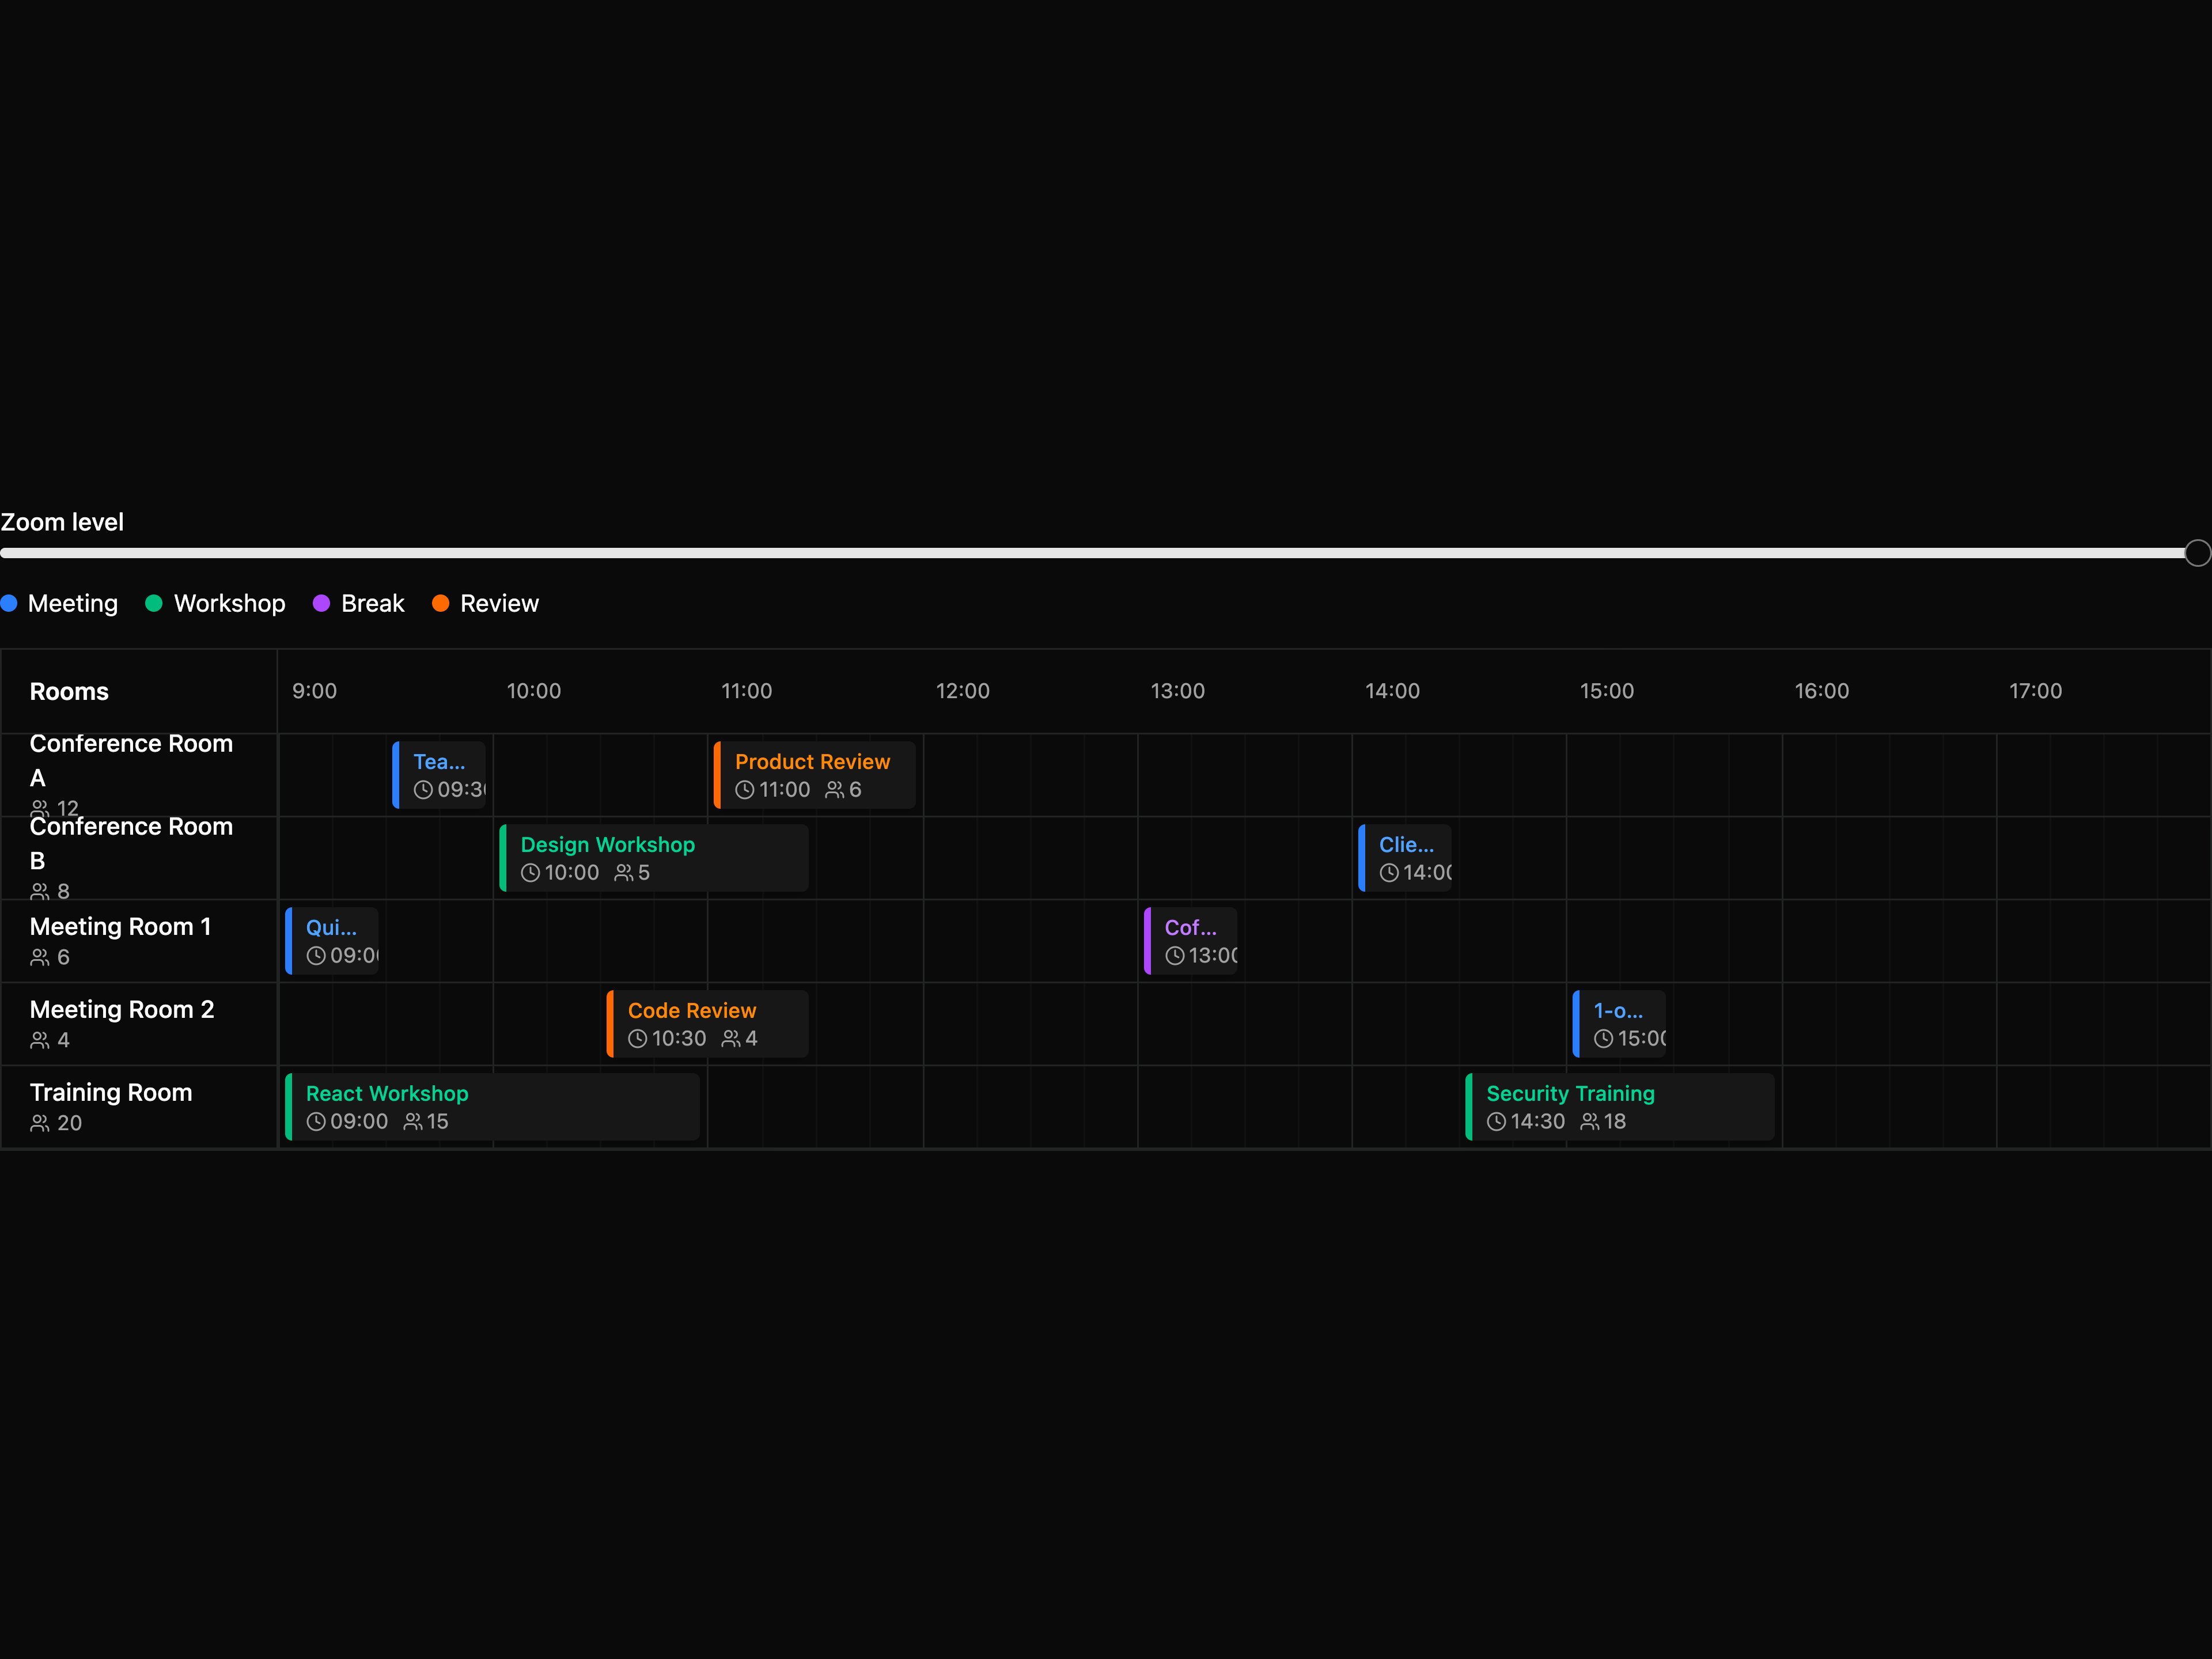2212x1659 pixels.
Task: Click the 9:00 time header
Action: coord(314,691)
